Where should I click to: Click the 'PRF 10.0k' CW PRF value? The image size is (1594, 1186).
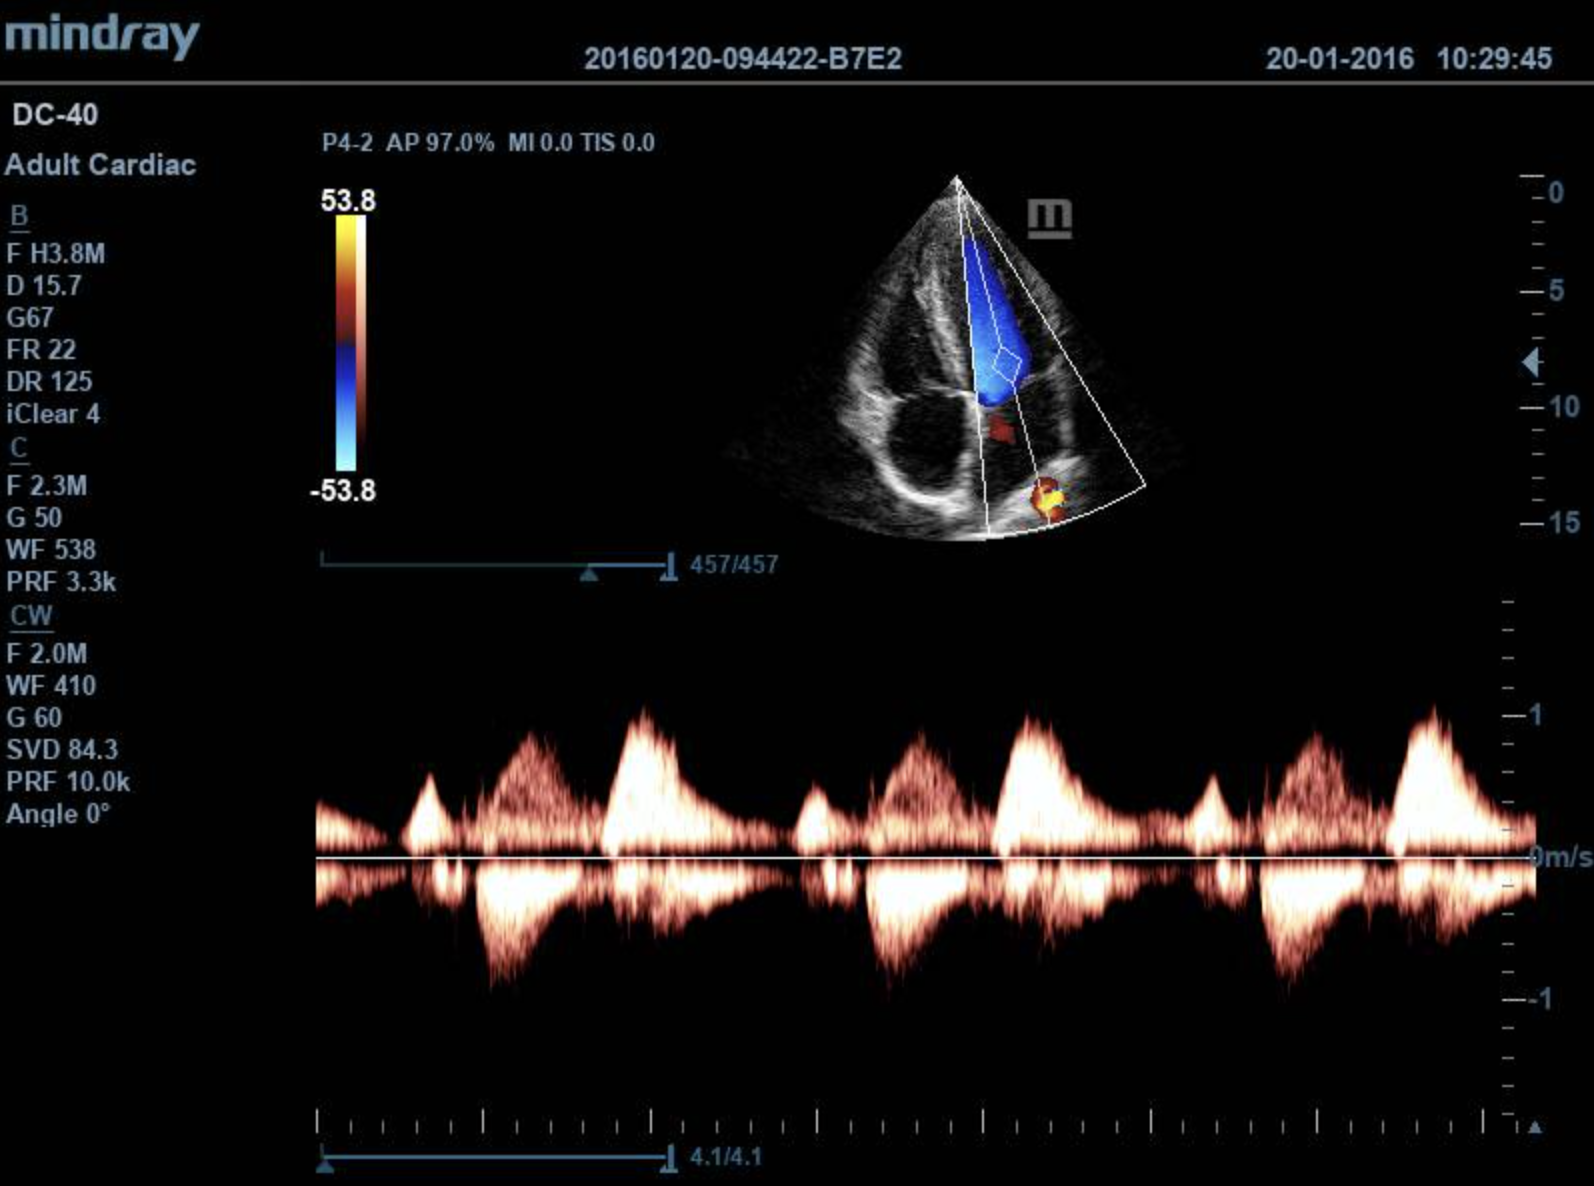point(68,782)
